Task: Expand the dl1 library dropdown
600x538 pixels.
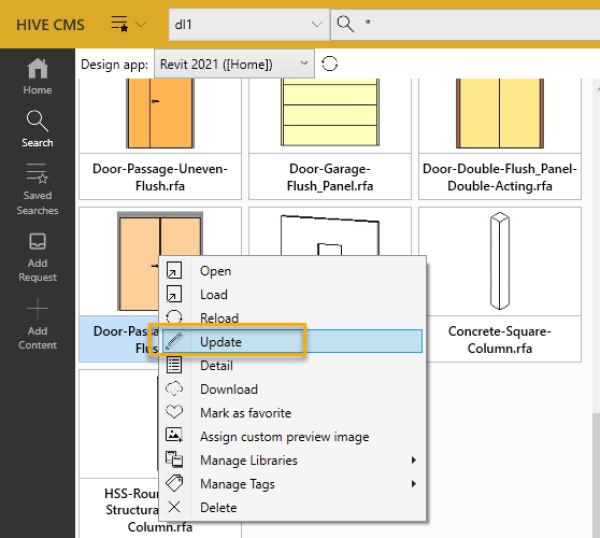Action: (316, 23)
